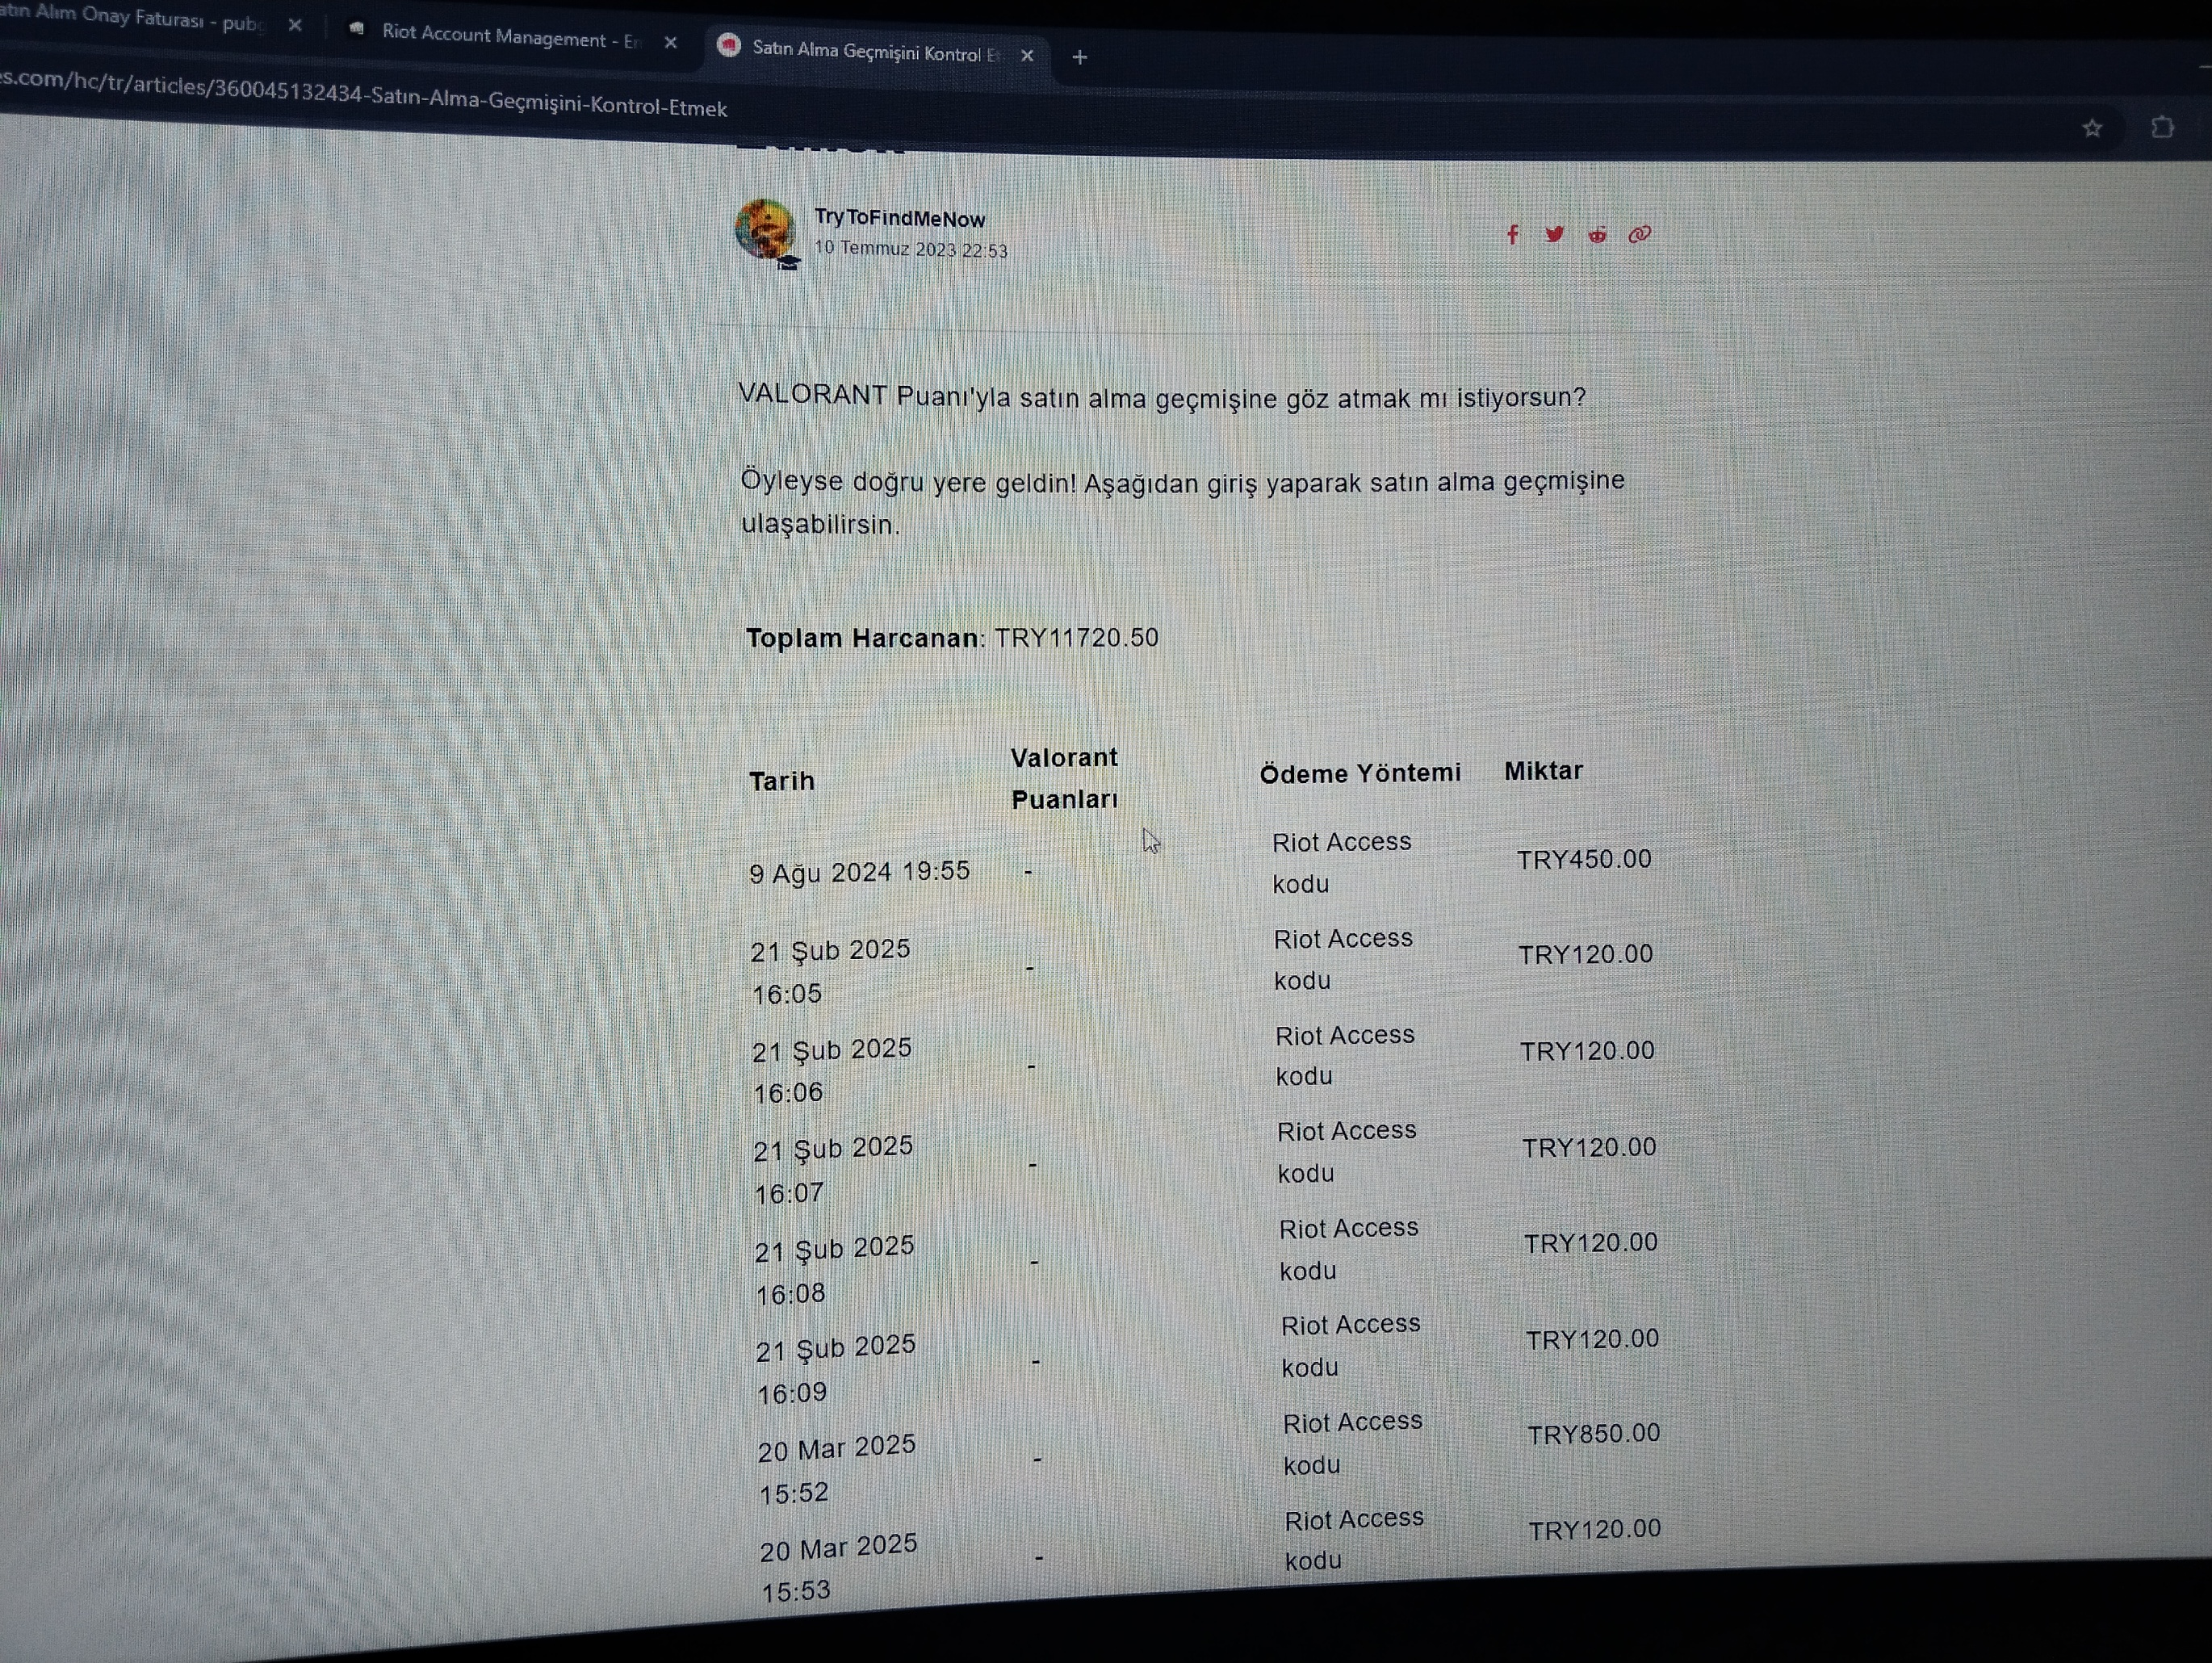Image resolution: width=2212 pixels, height=1663 pixels.
Task: Click post date 10 Temmuz 2023 22:53
Action: click(x=910, y=249)
